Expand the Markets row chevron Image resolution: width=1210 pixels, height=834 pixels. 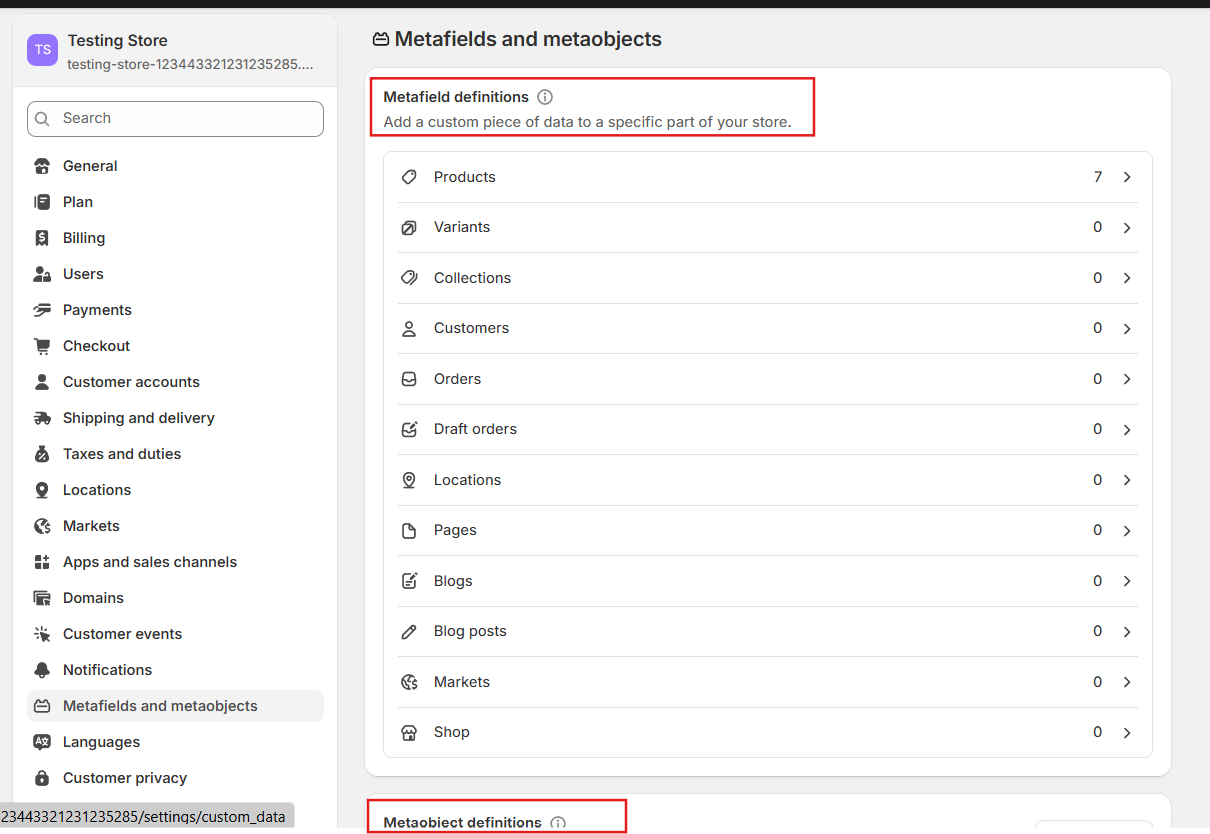click(x=1127, y=682)
